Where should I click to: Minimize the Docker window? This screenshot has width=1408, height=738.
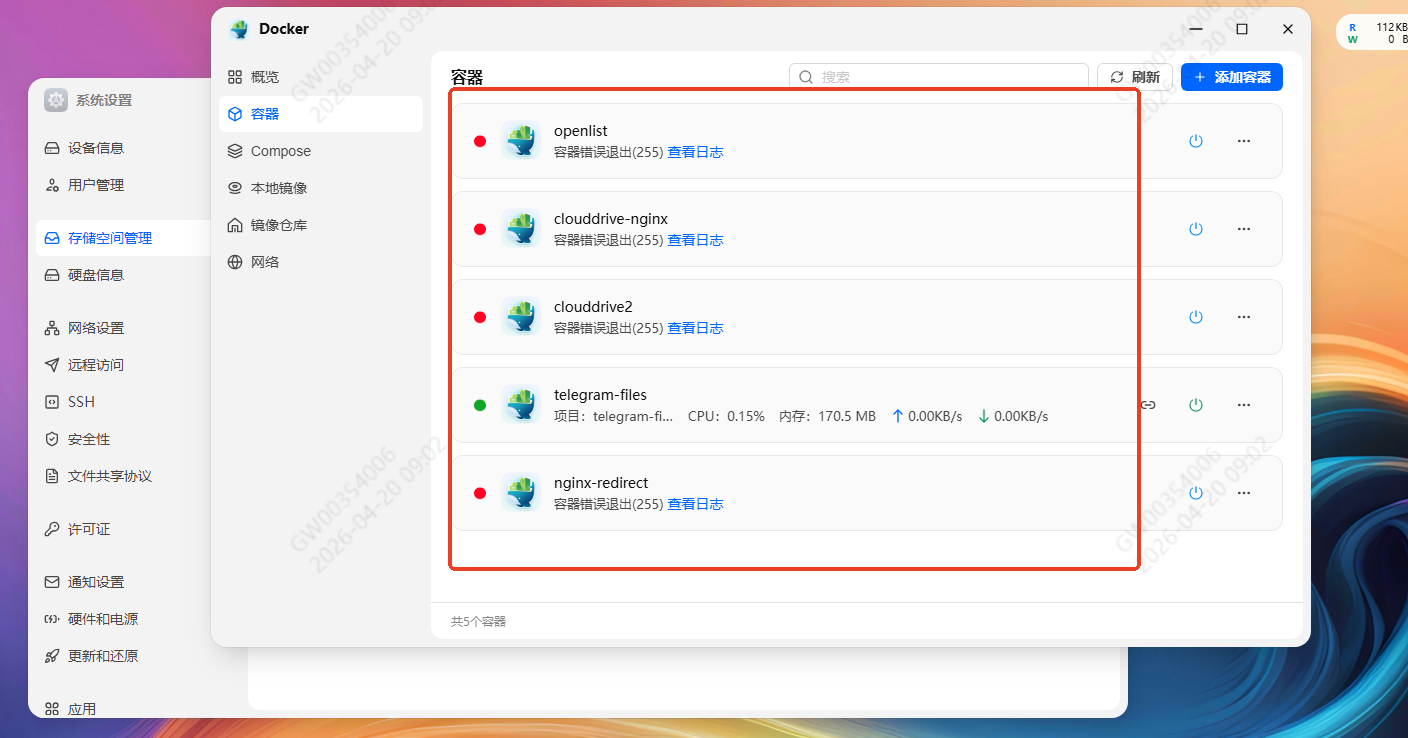1196,29
